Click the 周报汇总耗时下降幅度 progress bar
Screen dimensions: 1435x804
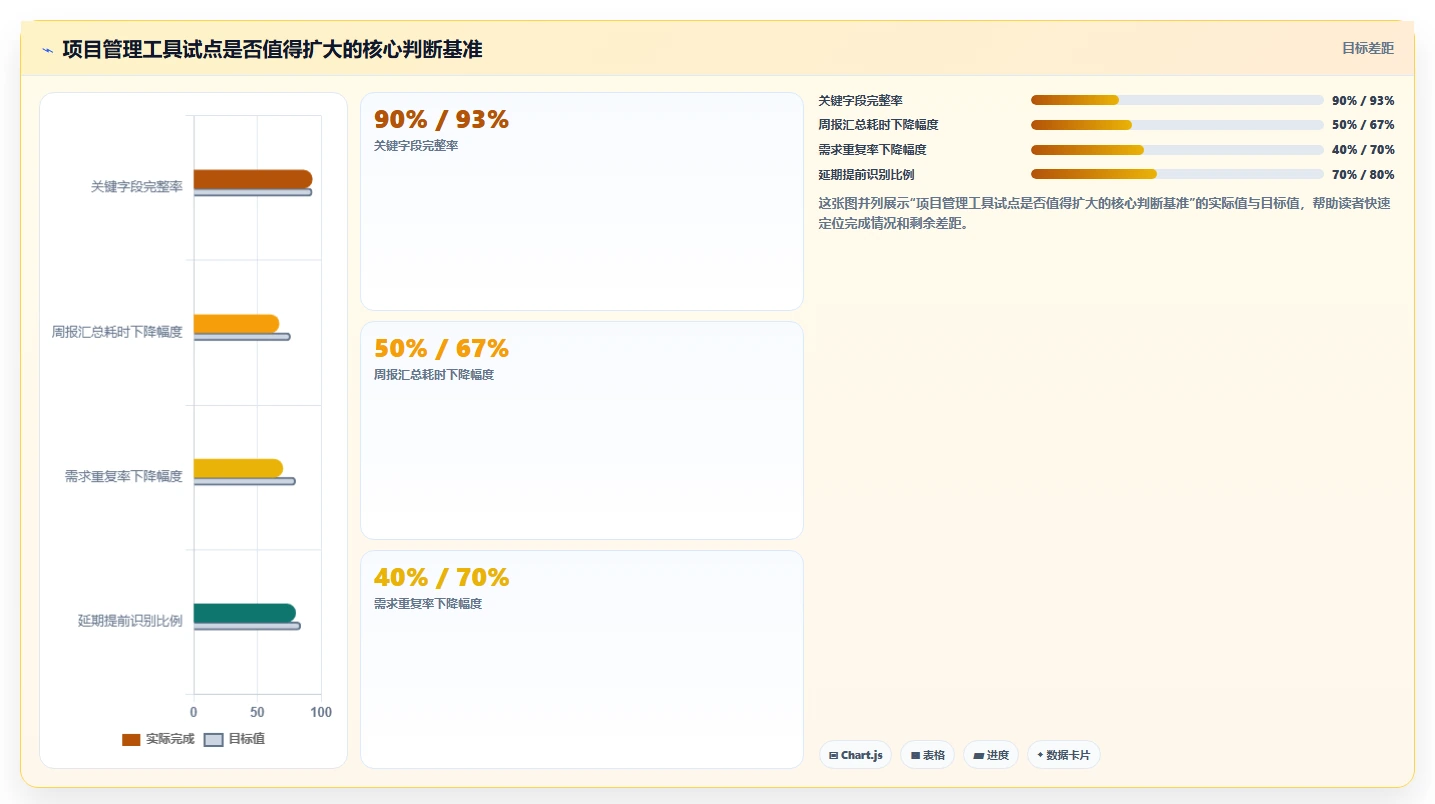(x=1177, y=125)
